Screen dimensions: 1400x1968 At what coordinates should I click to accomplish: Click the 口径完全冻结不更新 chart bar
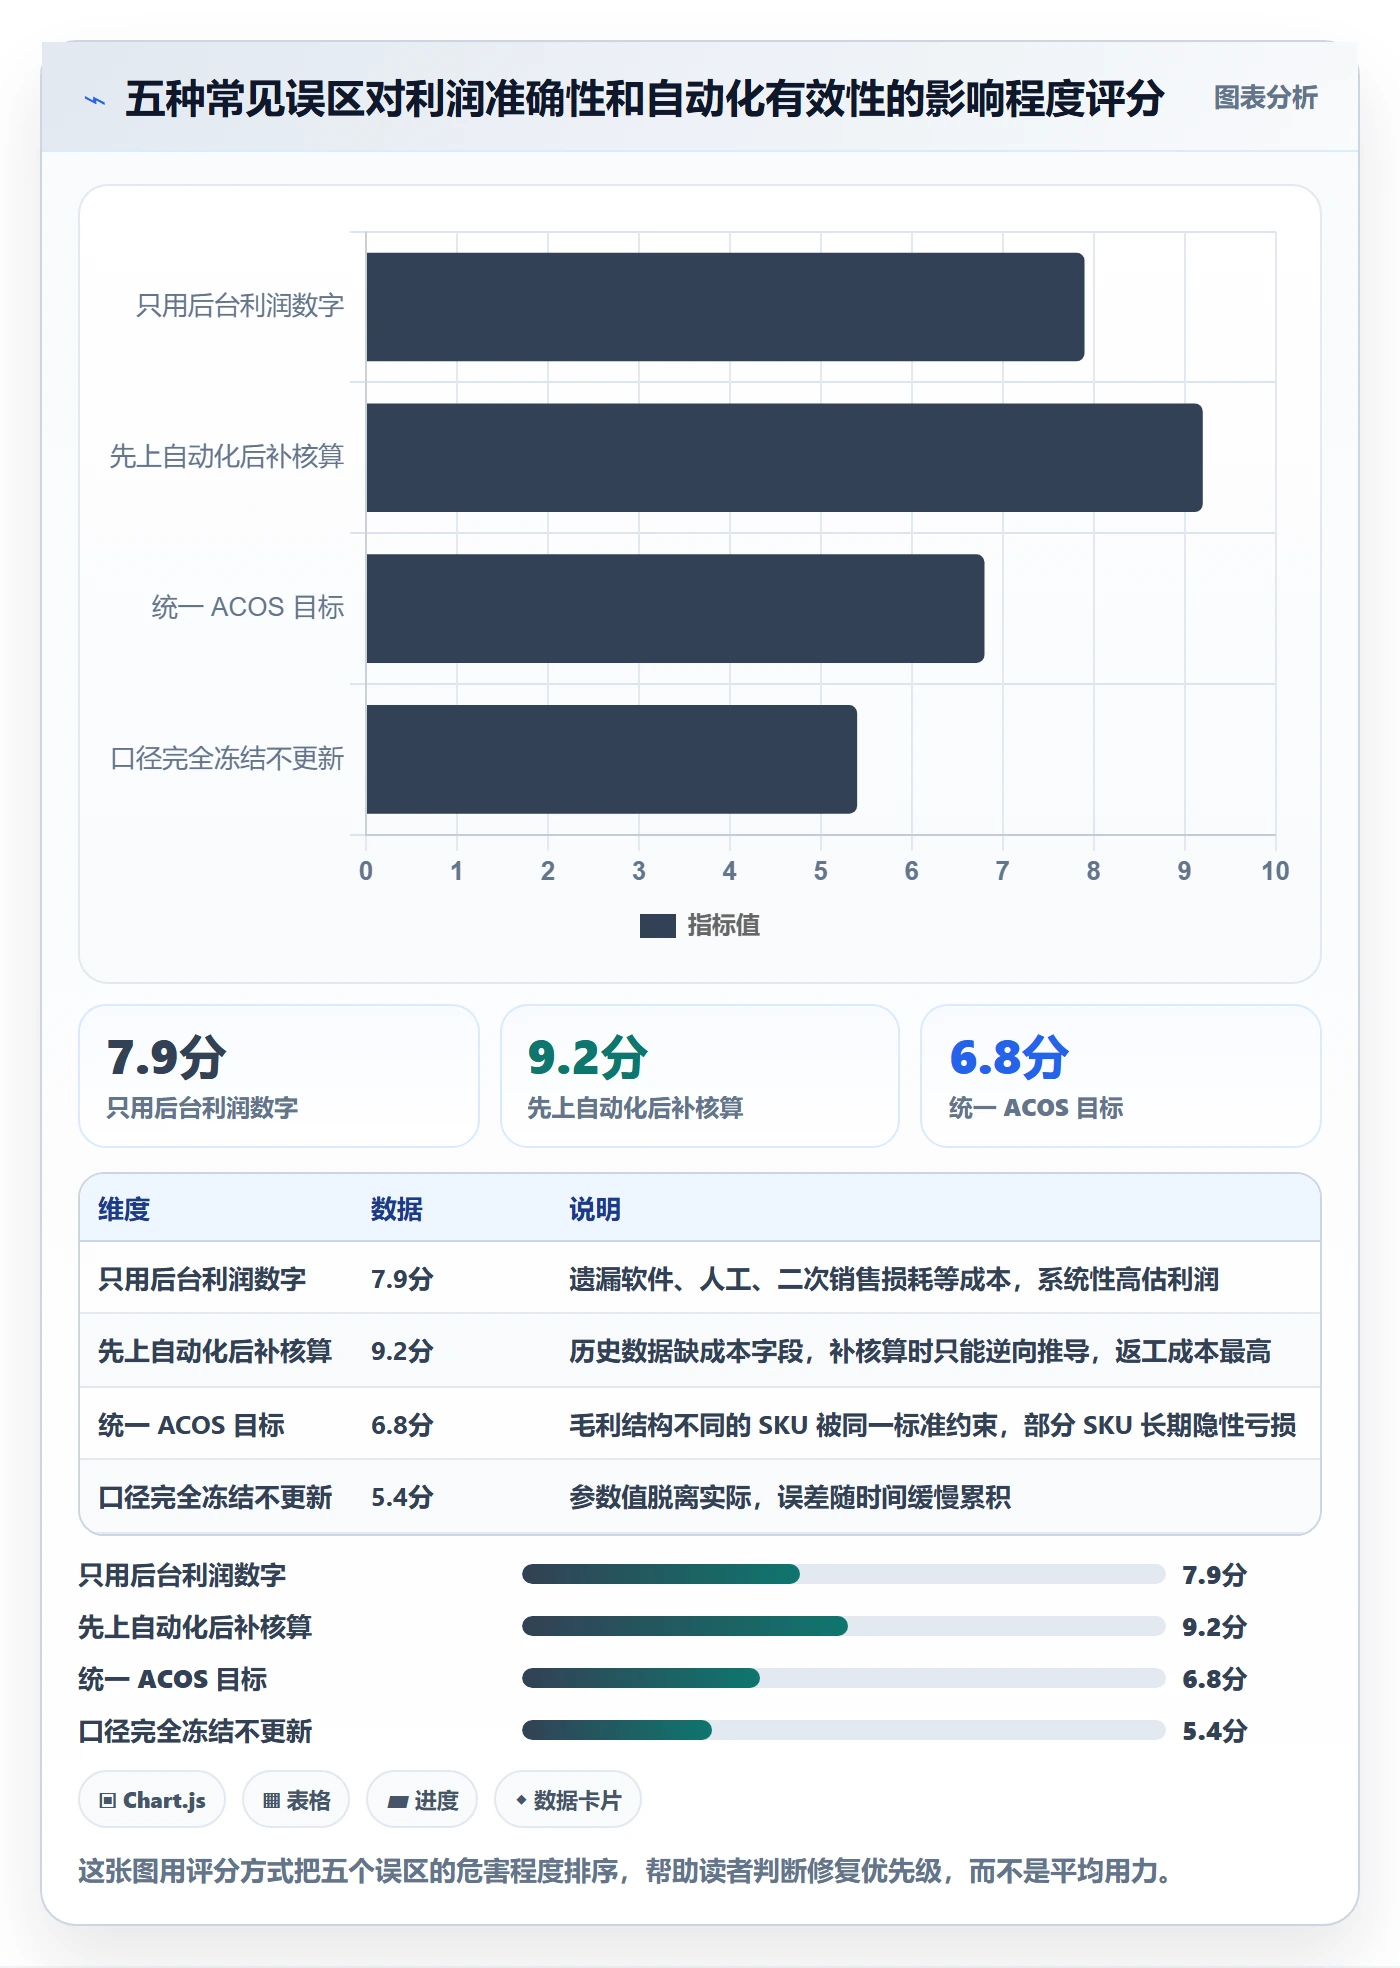[611, 759]
